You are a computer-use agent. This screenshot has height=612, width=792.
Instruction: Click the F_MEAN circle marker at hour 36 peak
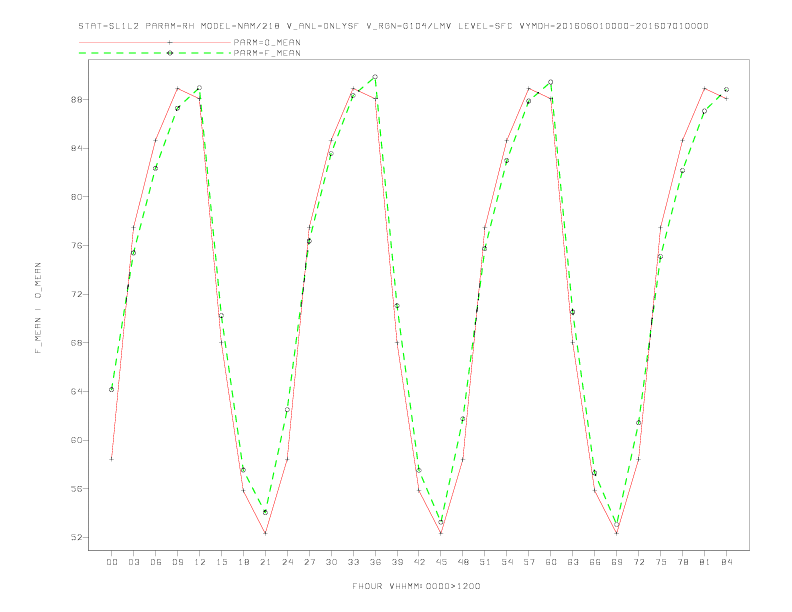click(x=375, y=77)
